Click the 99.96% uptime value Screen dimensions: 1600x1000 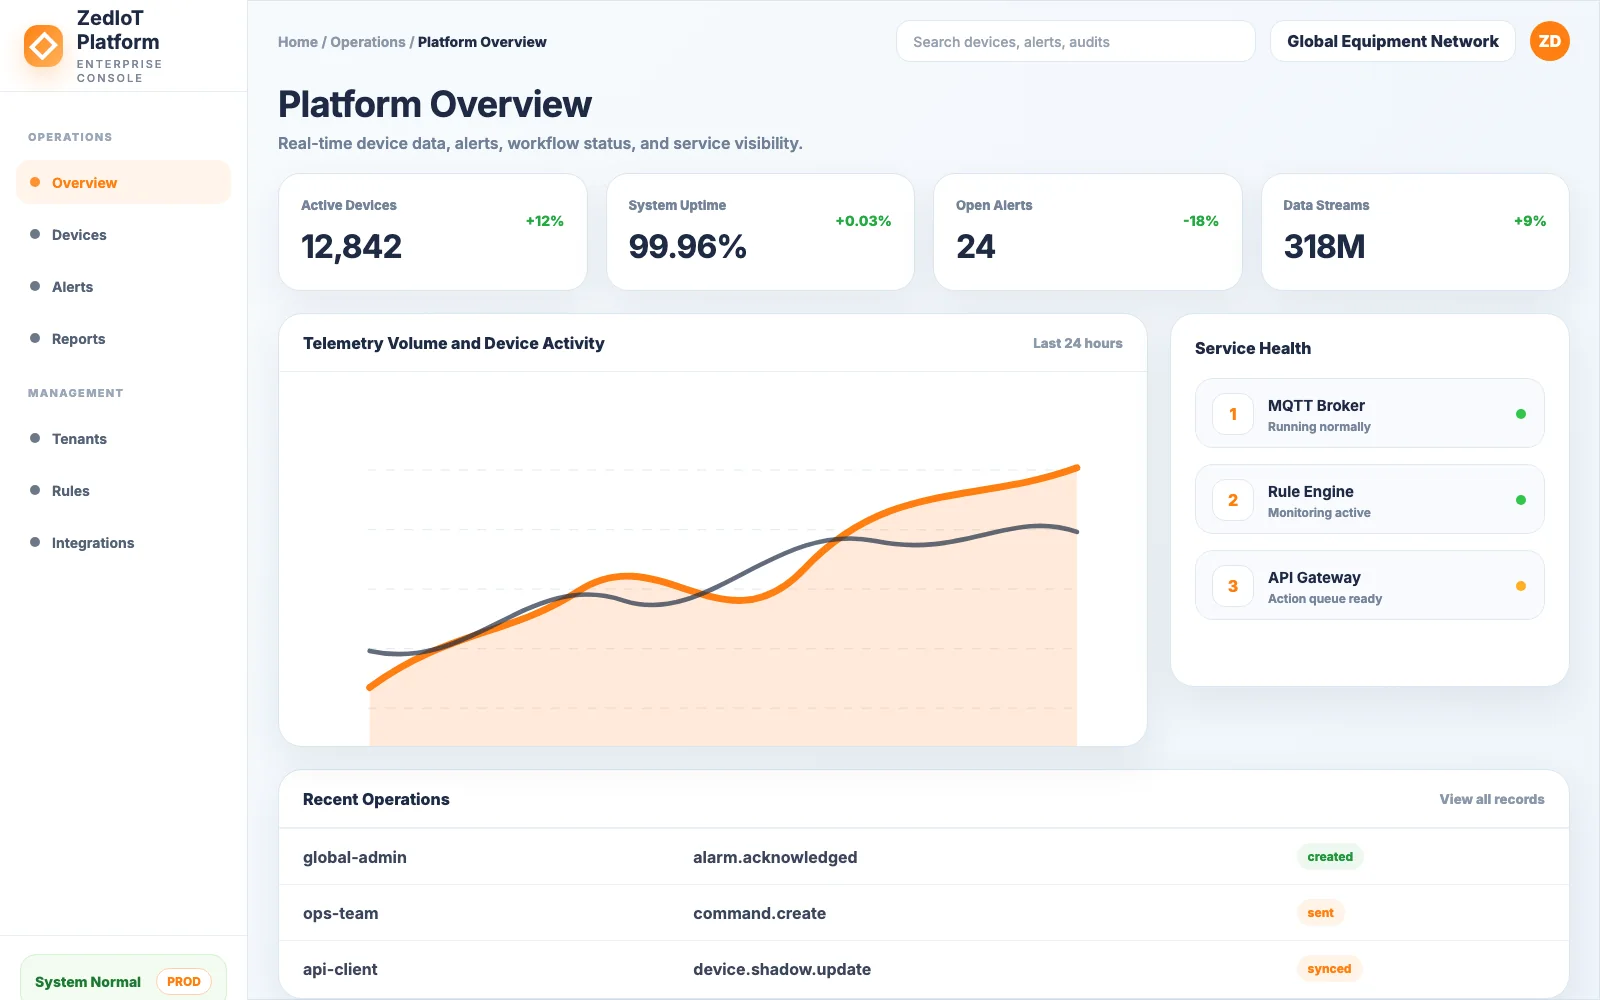(x=687, y=247)
